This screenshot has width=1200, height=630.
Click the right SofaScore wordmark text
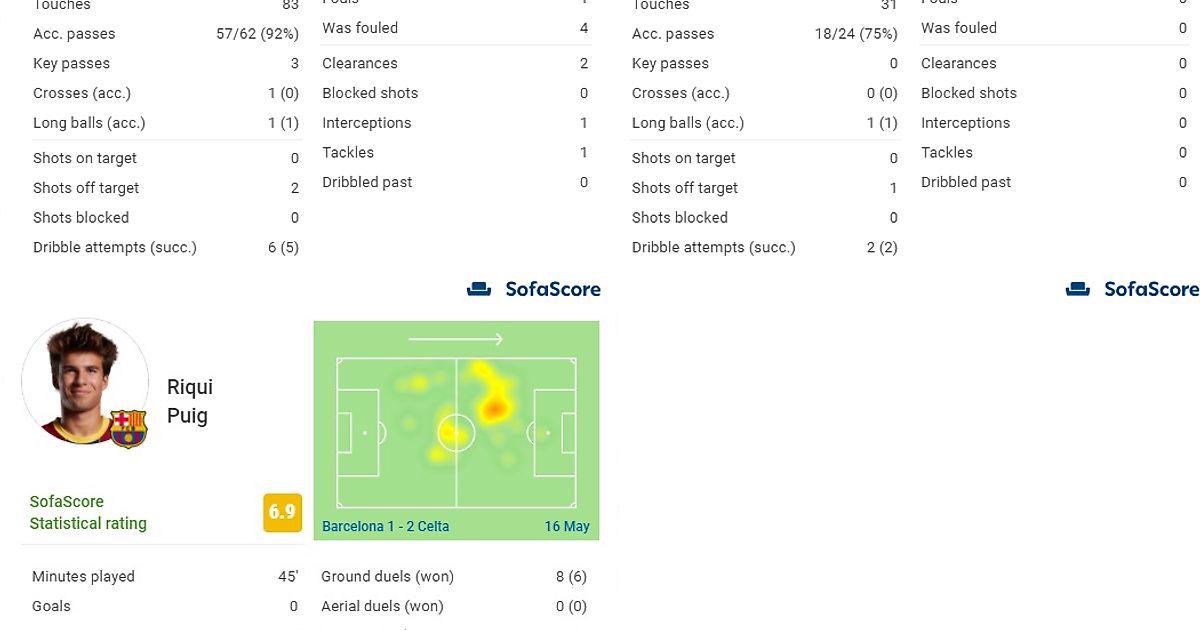(x=1151, y=289)
